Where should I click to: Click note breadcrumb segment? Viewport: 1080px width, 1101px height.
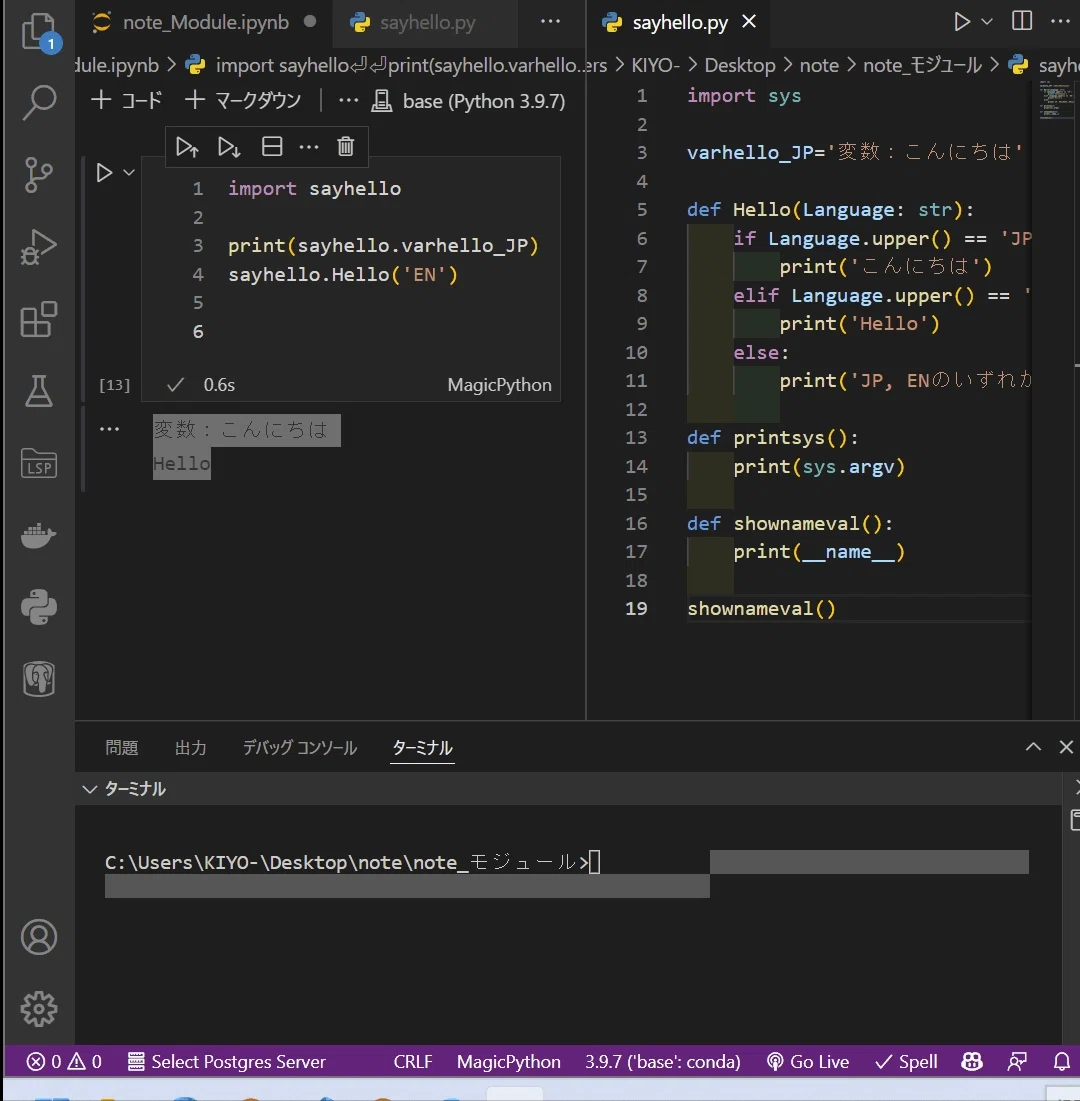[819, 65]
